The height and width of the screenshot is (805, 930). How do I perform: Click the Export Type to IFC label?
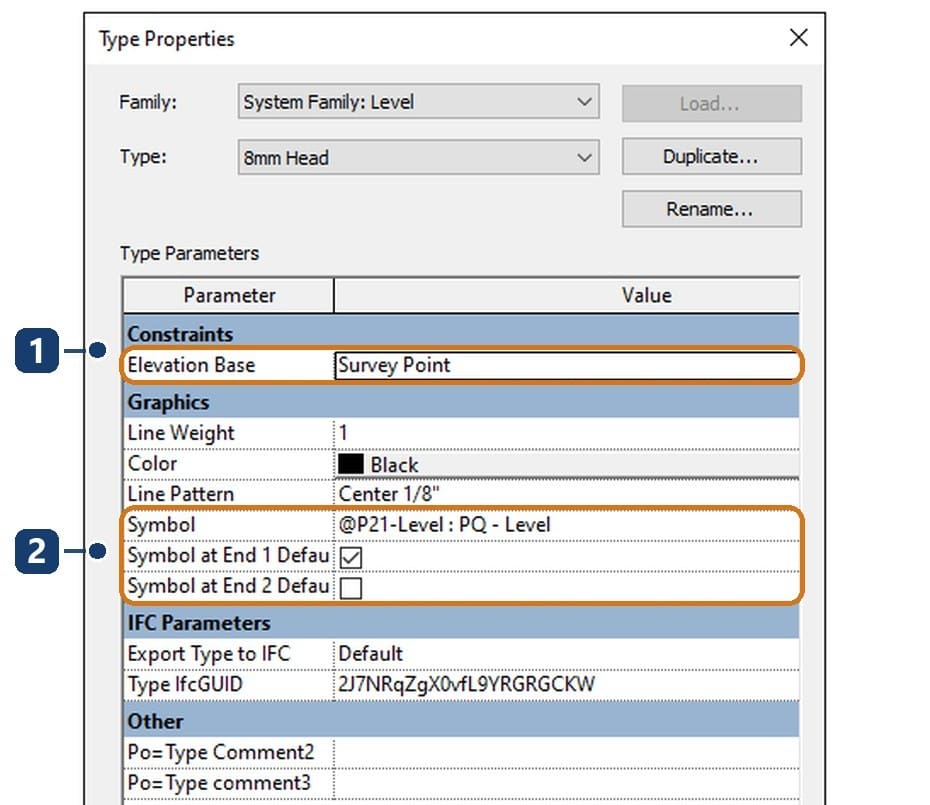coord(209,654)
